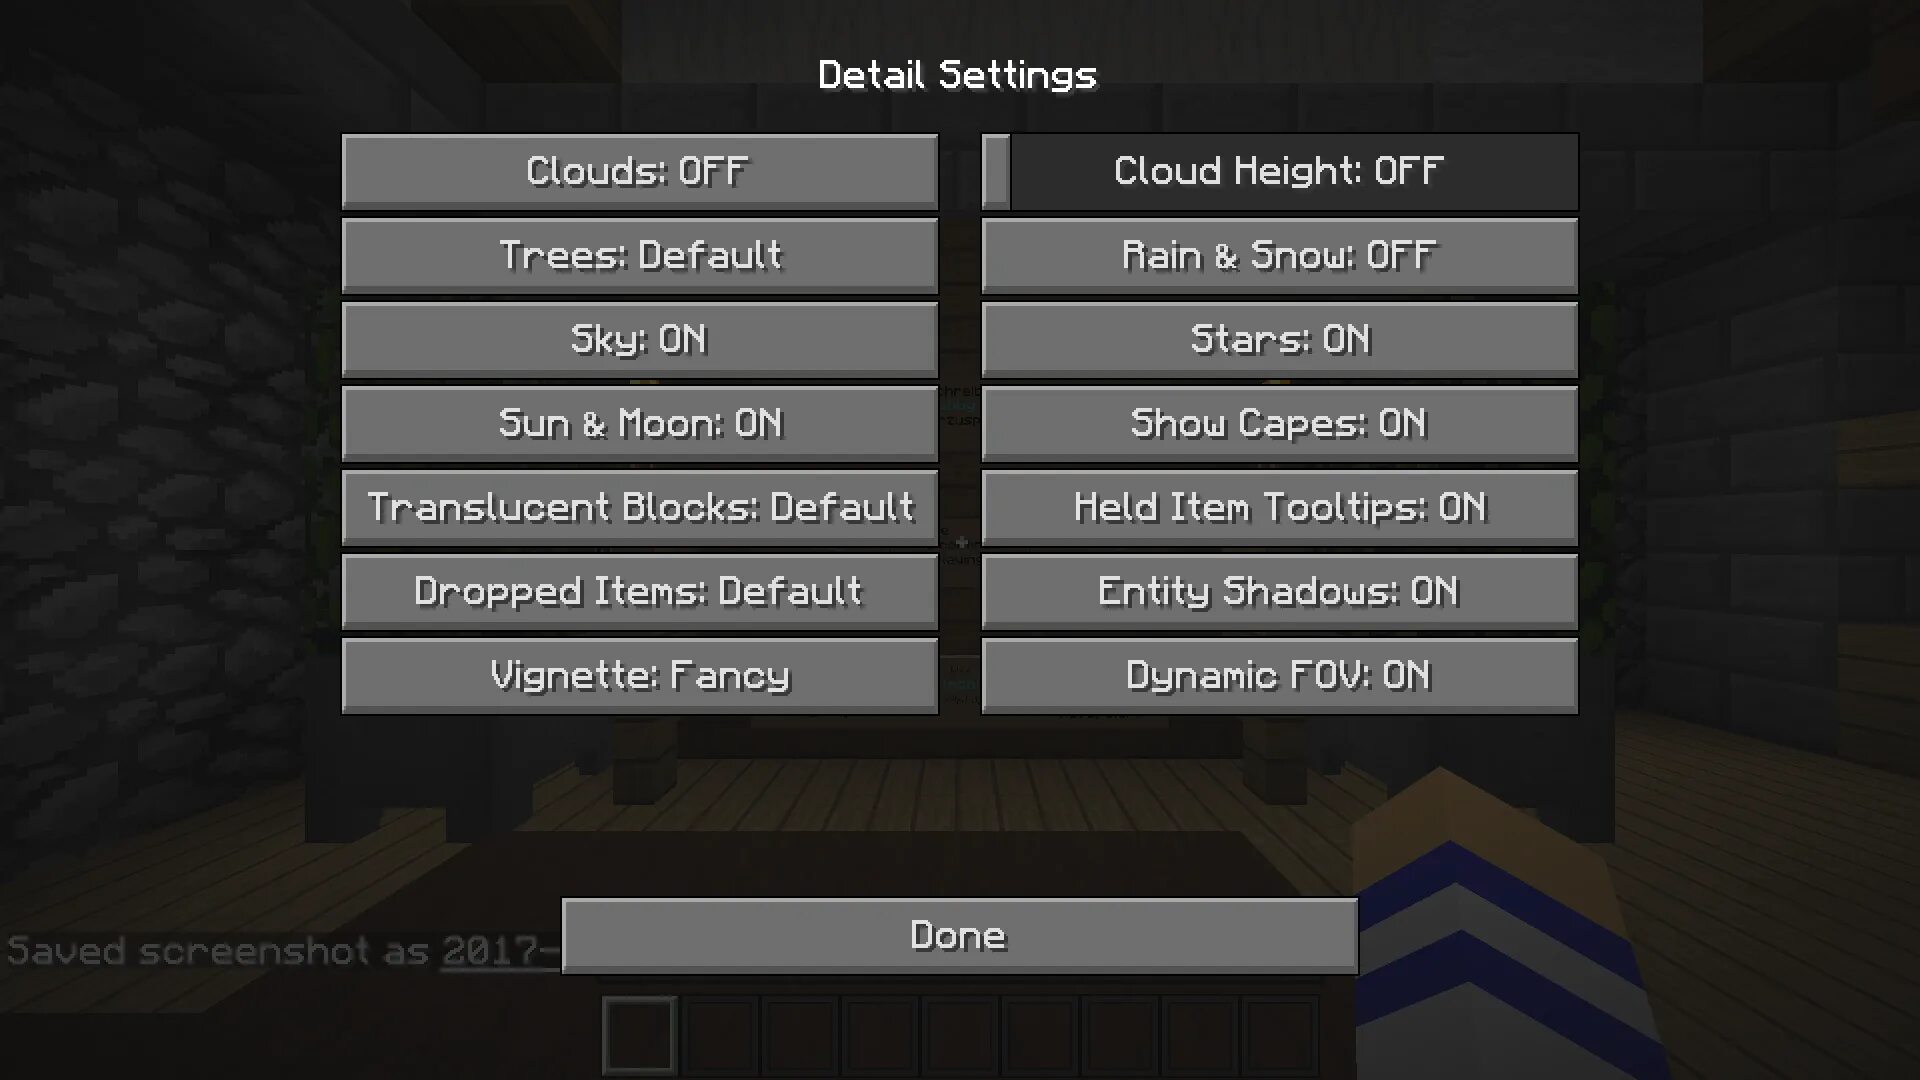Click the Show Capes: ON button
1920x1080 pixels.
1278,422
